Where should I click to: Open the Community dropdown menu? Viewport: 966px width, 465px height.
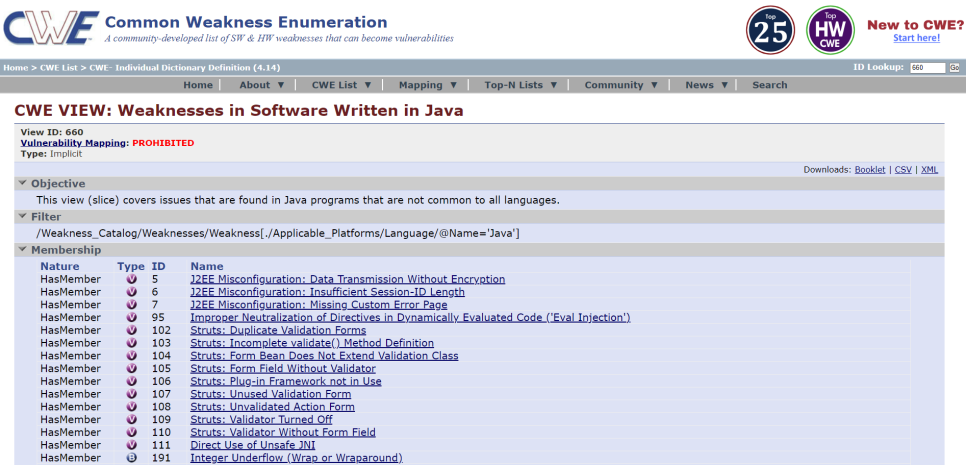(622, 85)
